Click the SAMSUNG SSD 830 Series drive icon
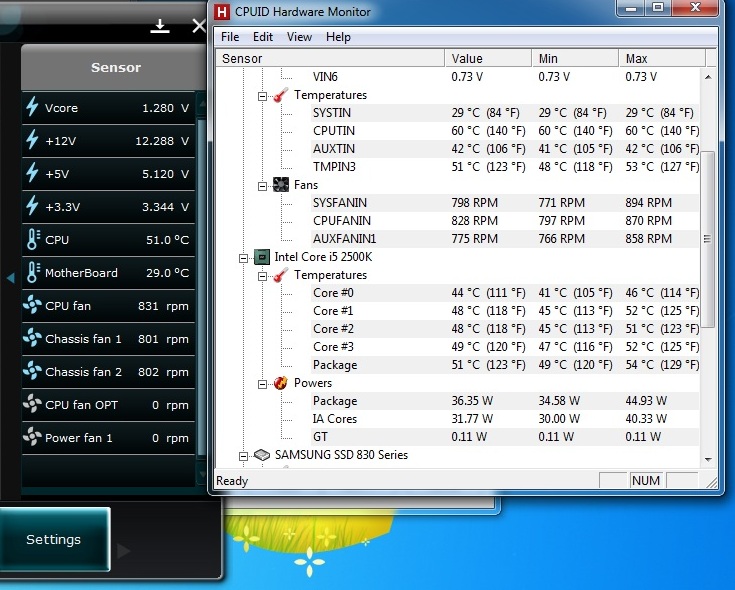735x590 pixels. (262, 455)
